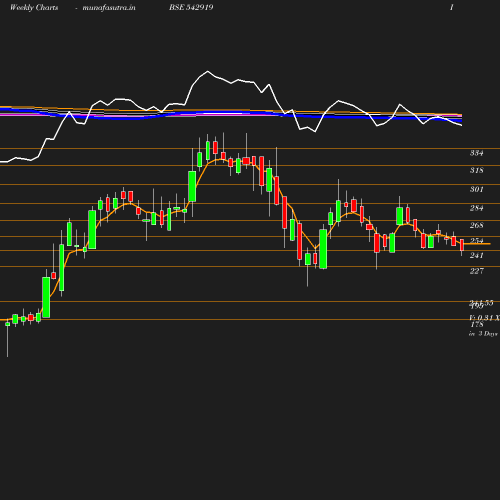Click the 318 price axis label
The width and height of the screenshot is (500, 500).
pos(476,170)
